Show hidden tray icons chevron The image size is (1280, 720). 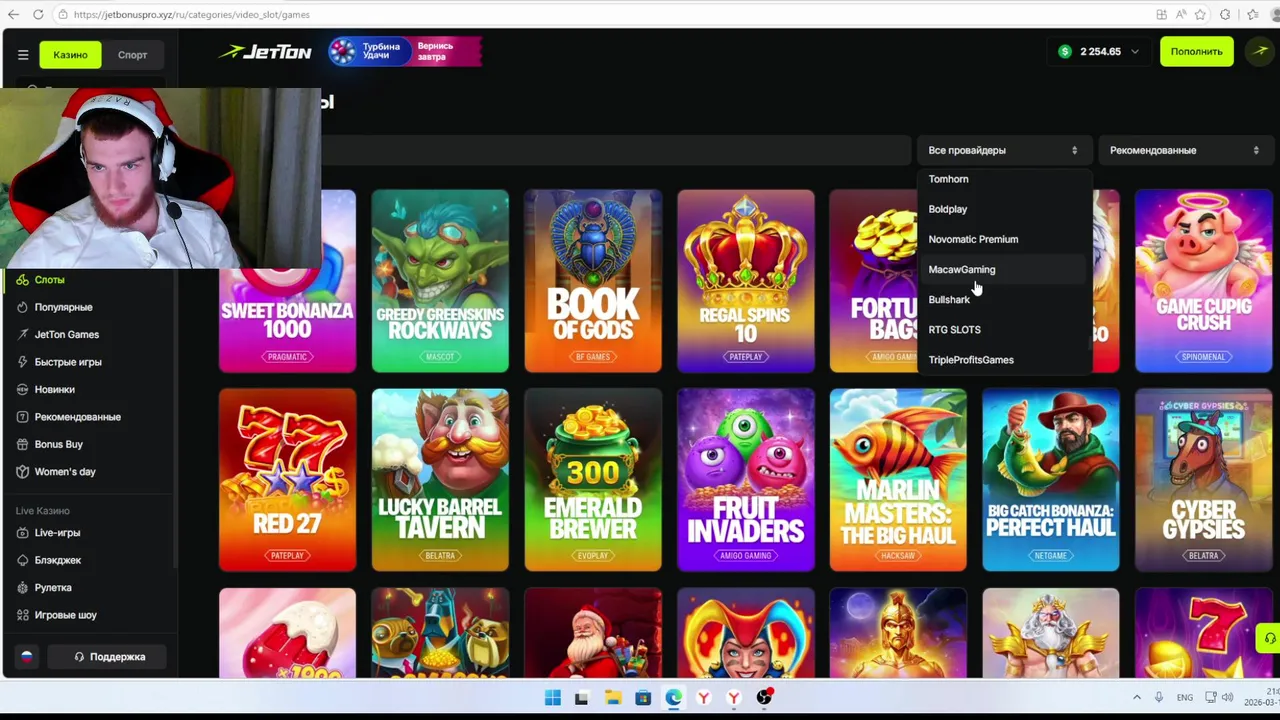(x=1137, y=697)
